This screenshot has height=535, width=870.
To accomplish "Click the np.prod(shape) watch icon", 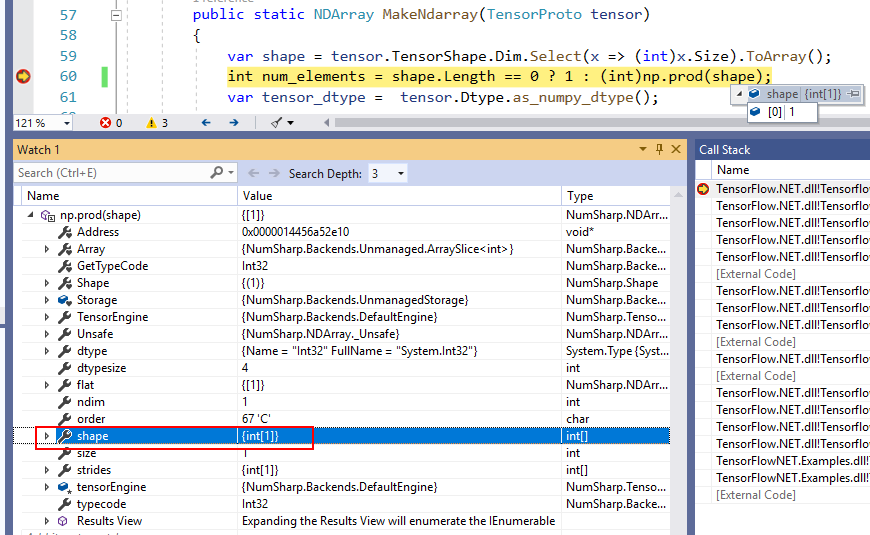I will coord(48,215).
